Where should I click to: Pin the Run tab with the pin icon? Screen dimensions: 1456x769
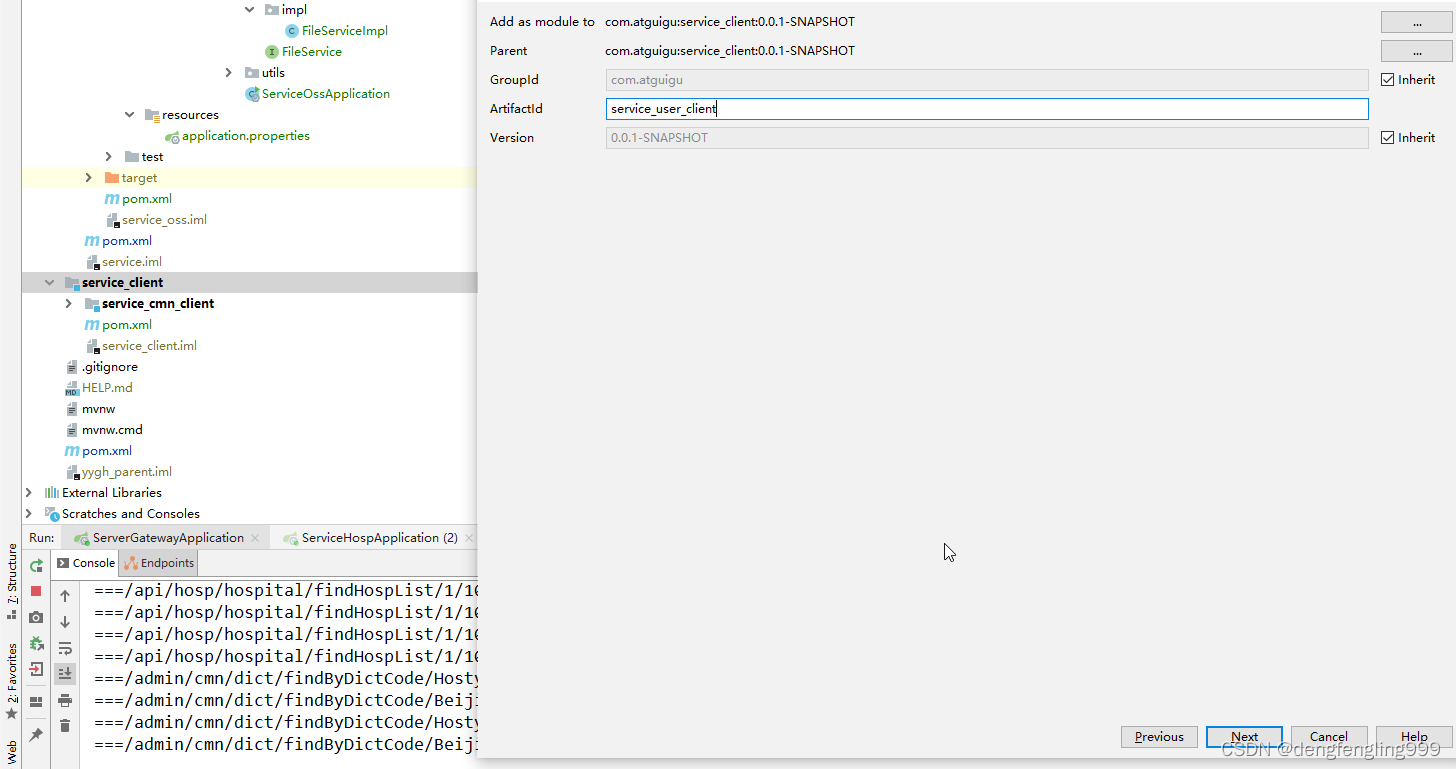[x=36, y=735]
